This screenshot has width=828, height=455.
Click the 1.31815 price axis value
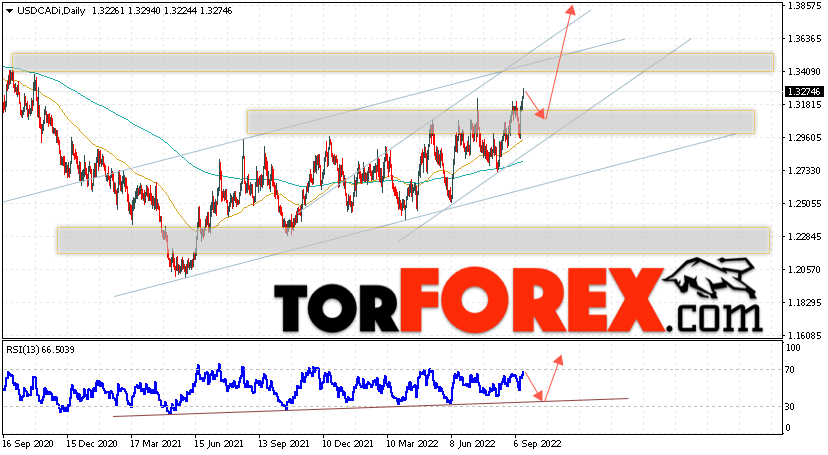[804, 105]
